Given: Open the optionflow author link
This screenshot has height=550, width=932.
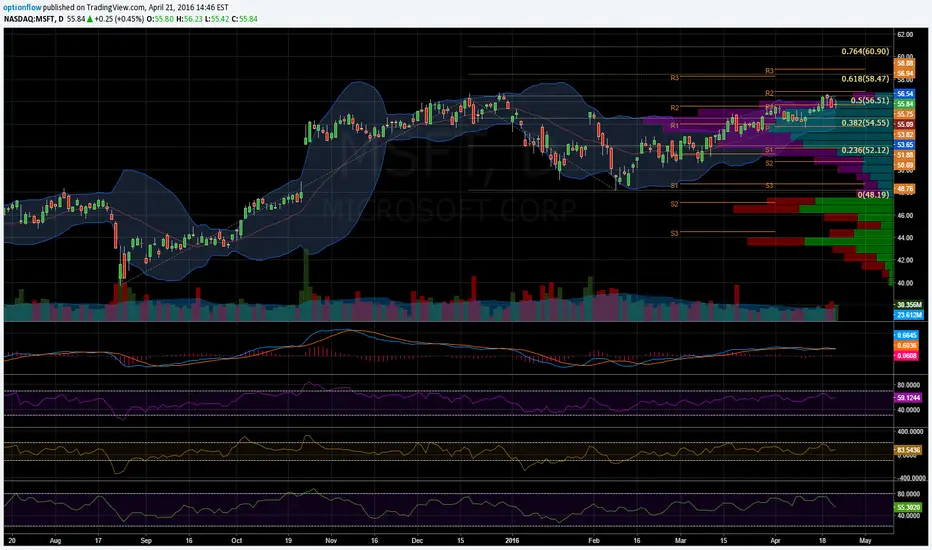Looking at the screenshot, I should pos(22,8).
